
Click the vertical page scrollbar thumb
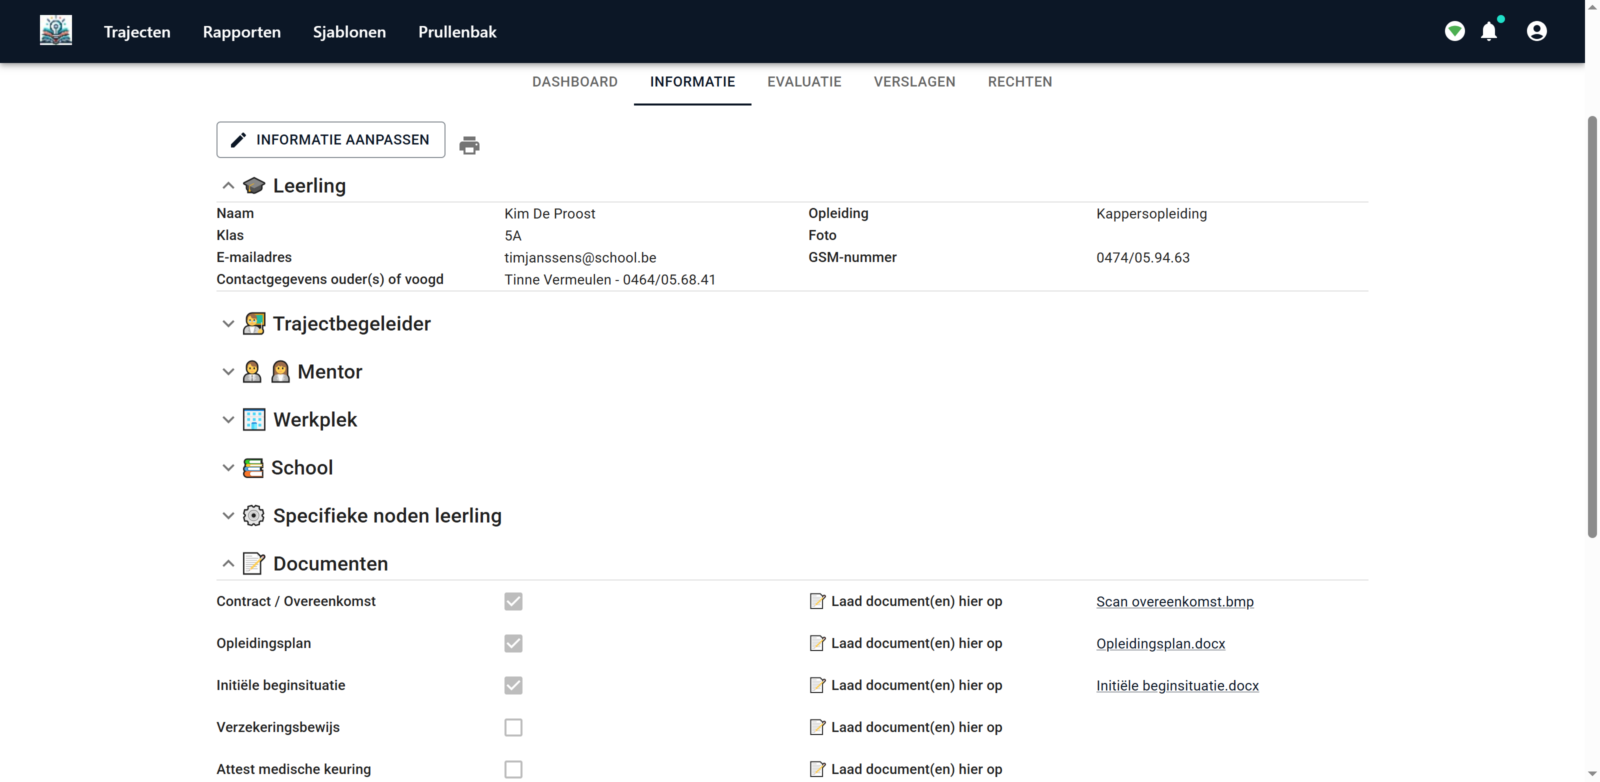pos(1592,327)
